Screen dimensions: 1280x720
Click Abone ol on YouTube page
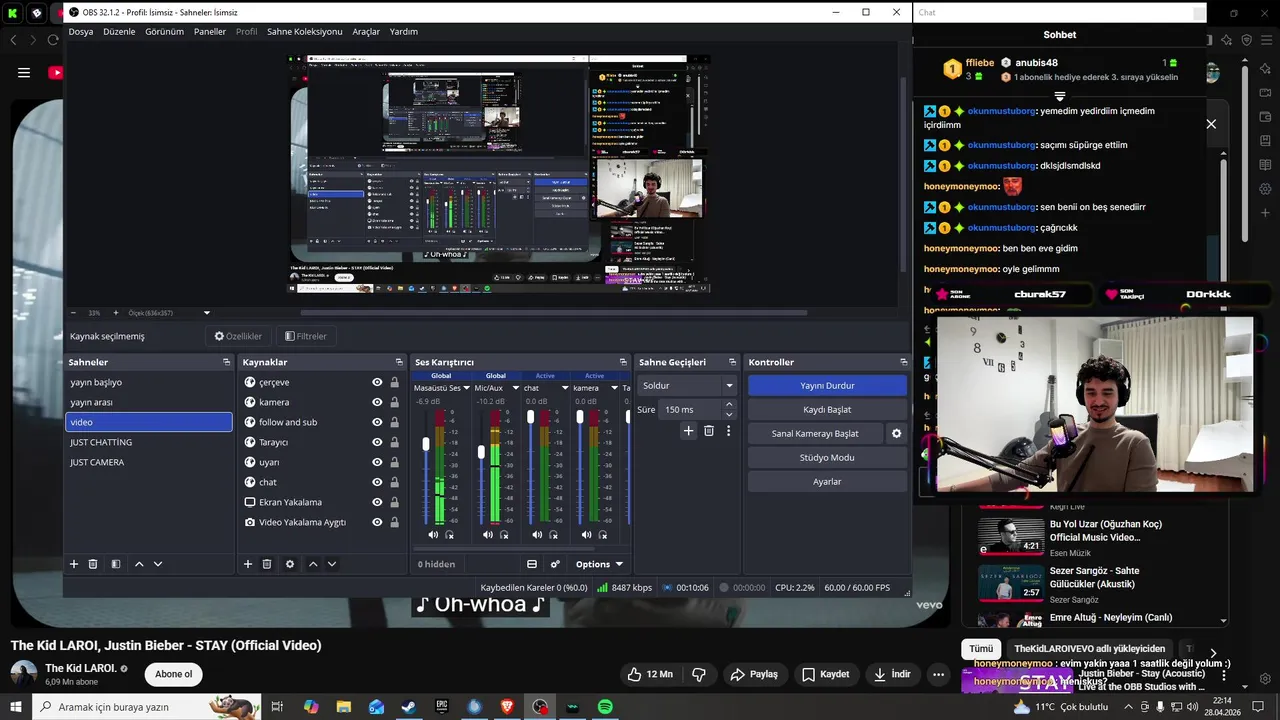pyautogui.click(x=173, y=674)
